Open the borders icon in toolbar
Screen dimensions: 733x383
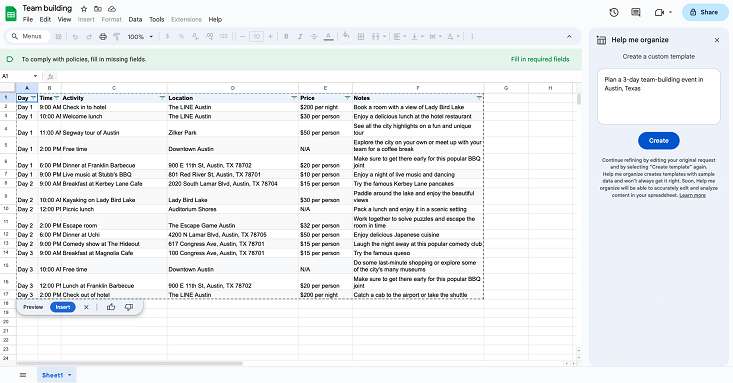pyautogui.click(x=361, y=36)
